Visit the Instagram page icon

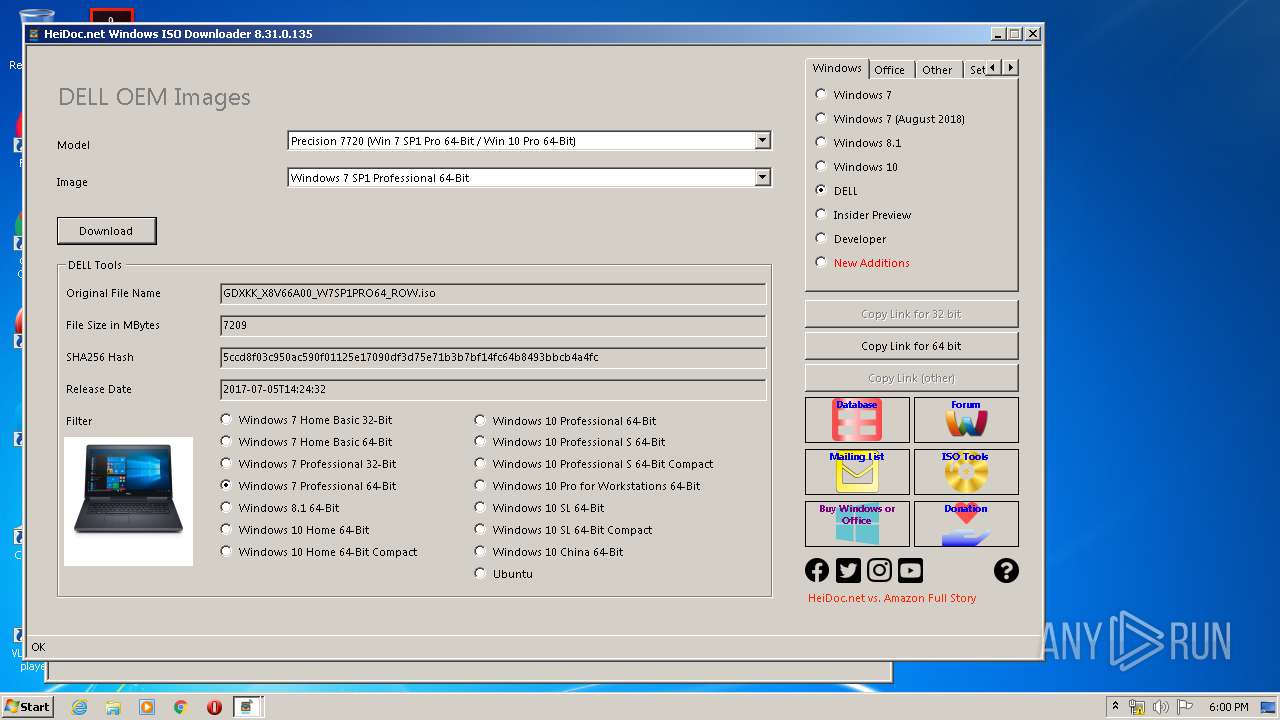click(879, 570)
